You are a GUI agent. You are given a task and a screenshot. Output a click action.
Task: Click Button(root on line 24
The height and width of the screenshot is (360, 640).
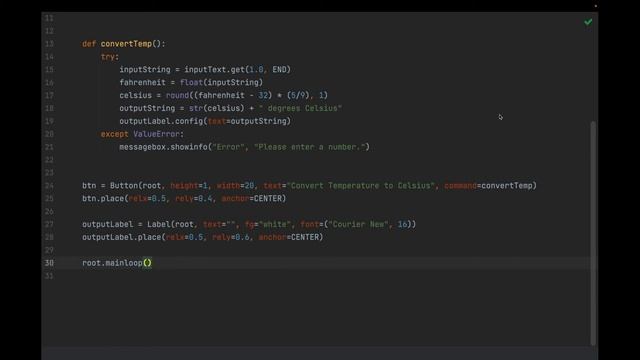135,186
